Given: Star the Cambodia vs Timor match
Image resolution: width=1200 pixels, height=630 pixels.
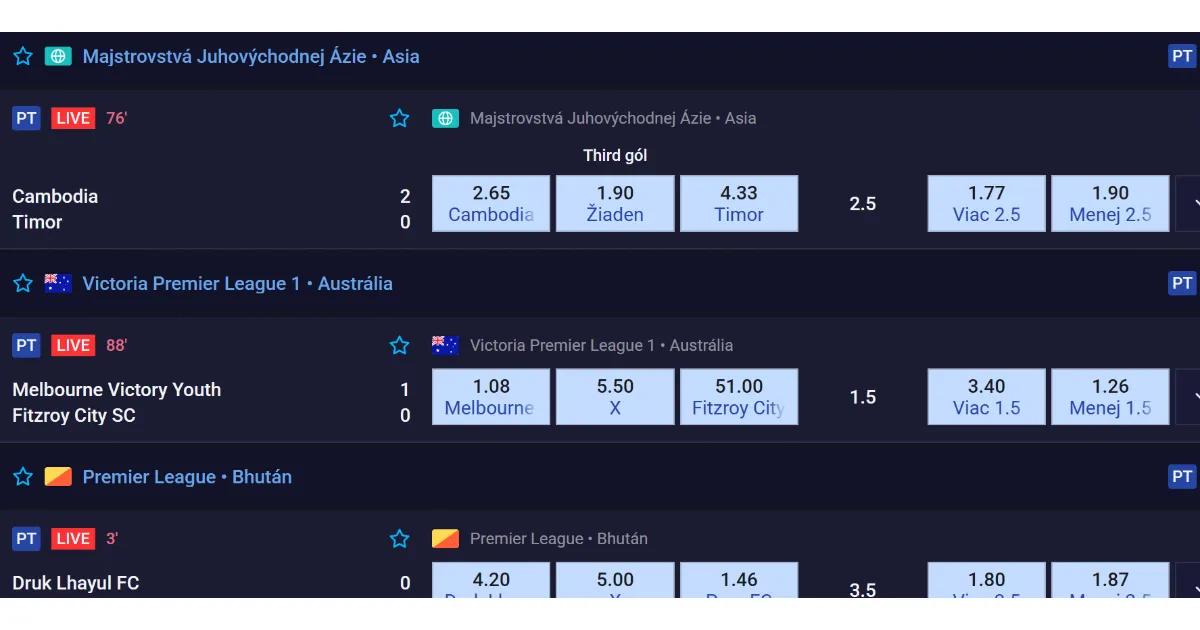Looking at the screenshot, I should pyautogui.click(x=400, y=118).
